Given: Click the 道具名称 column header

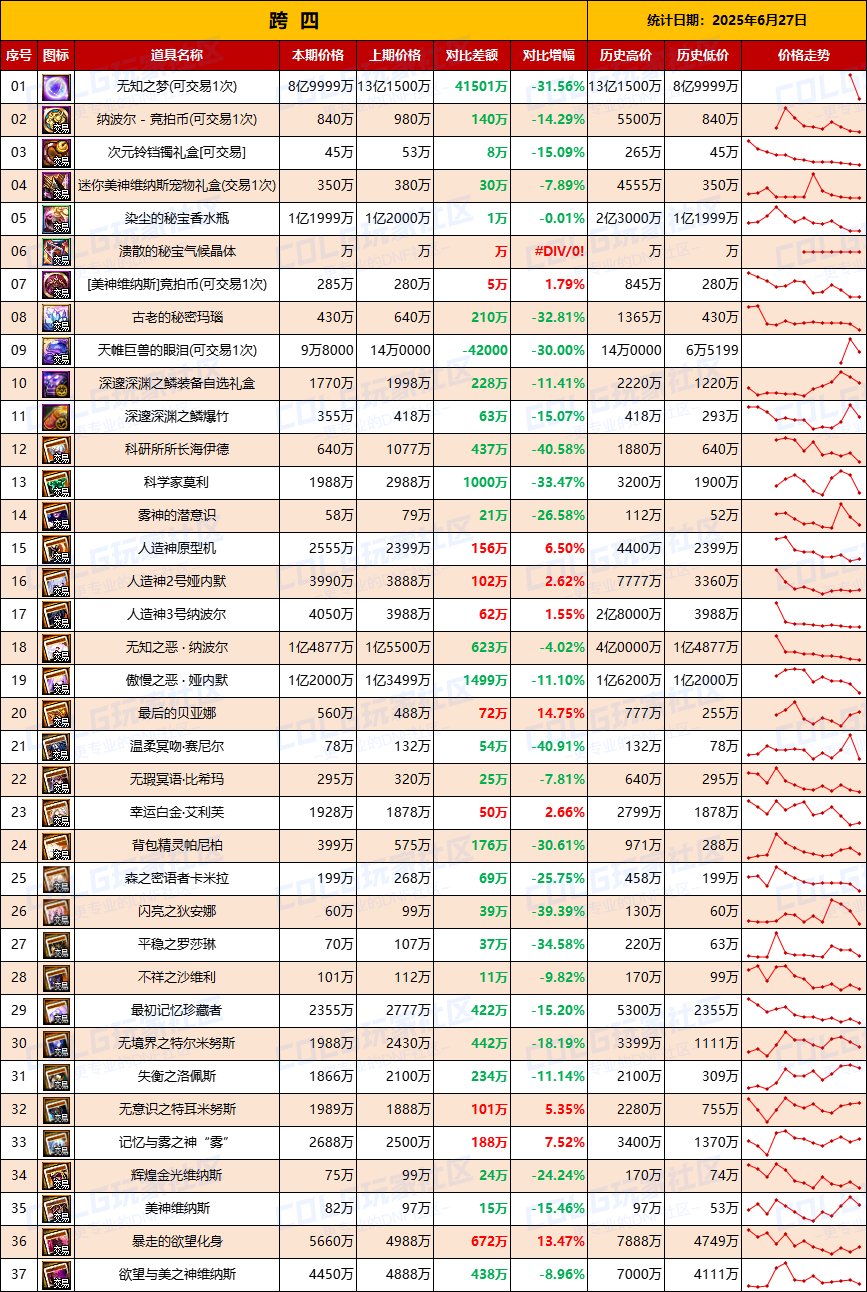Looking at the screenshot, I should tap(177, 55).
